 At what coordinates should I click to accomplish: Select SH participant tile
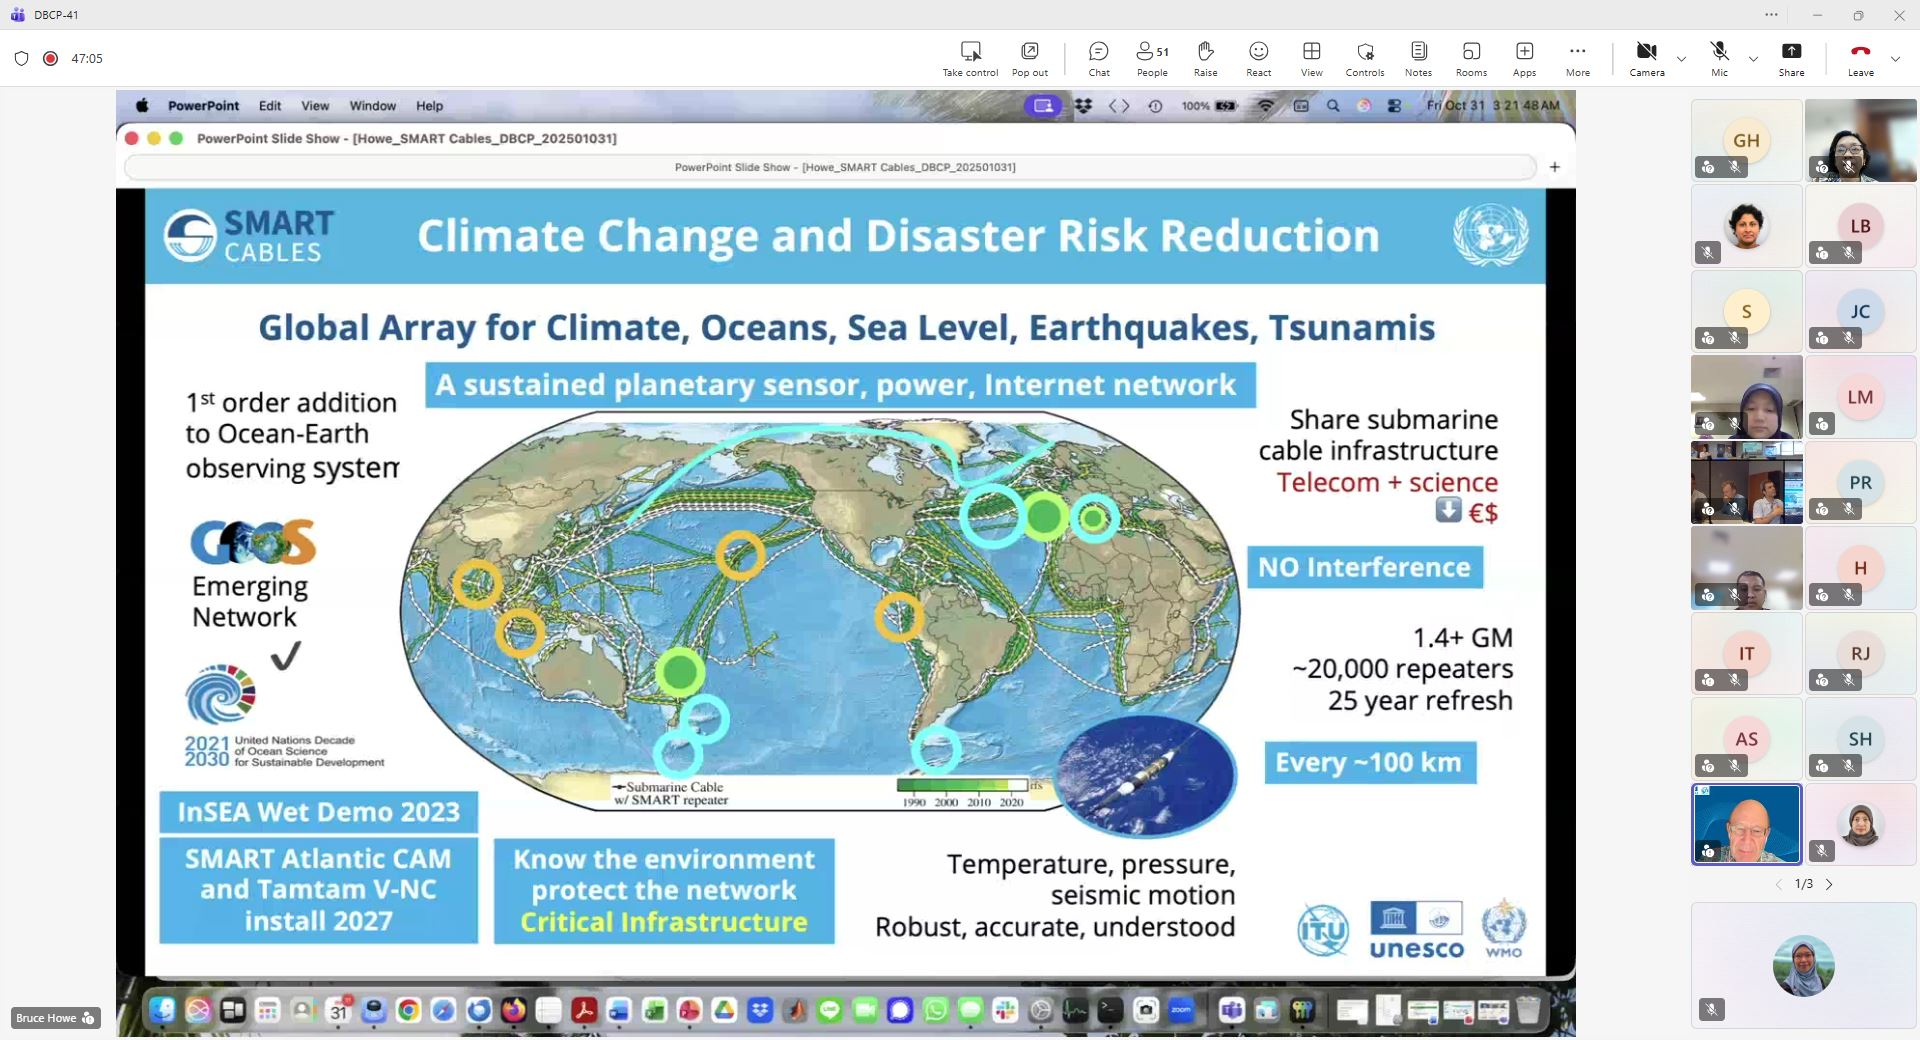(x=1860, y=738)
